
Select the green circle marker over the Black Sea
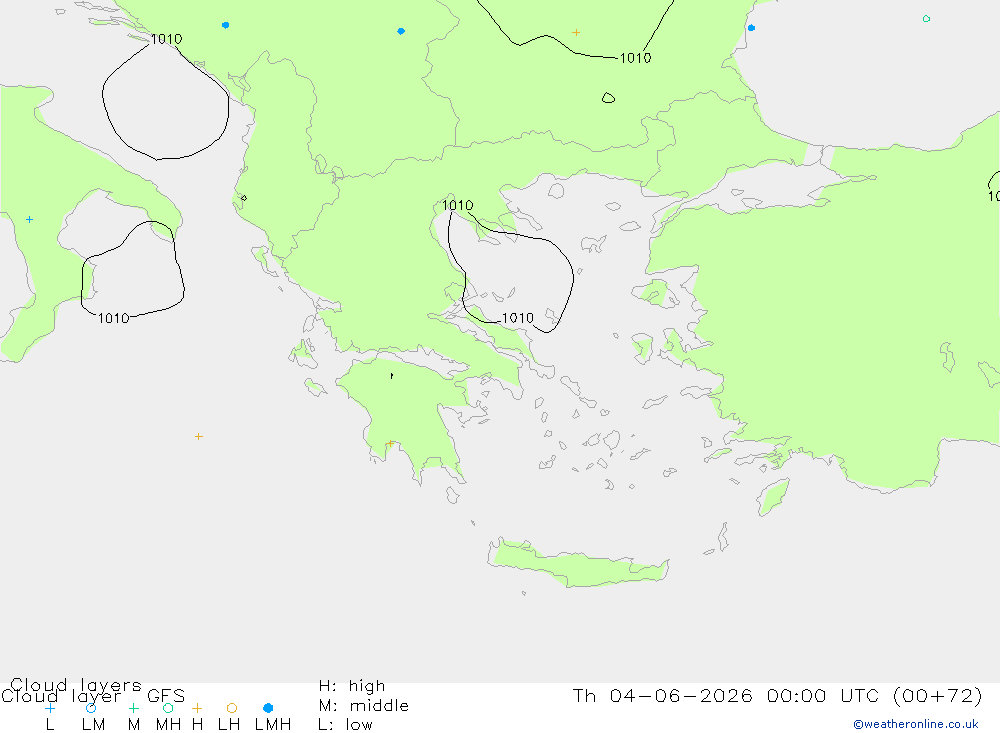926,19
